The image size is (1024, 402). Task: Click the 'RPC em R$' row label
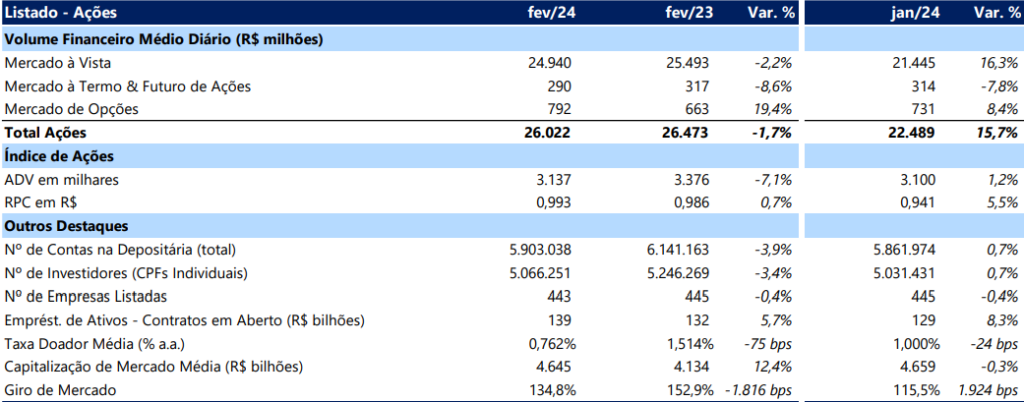pos(40,202)
